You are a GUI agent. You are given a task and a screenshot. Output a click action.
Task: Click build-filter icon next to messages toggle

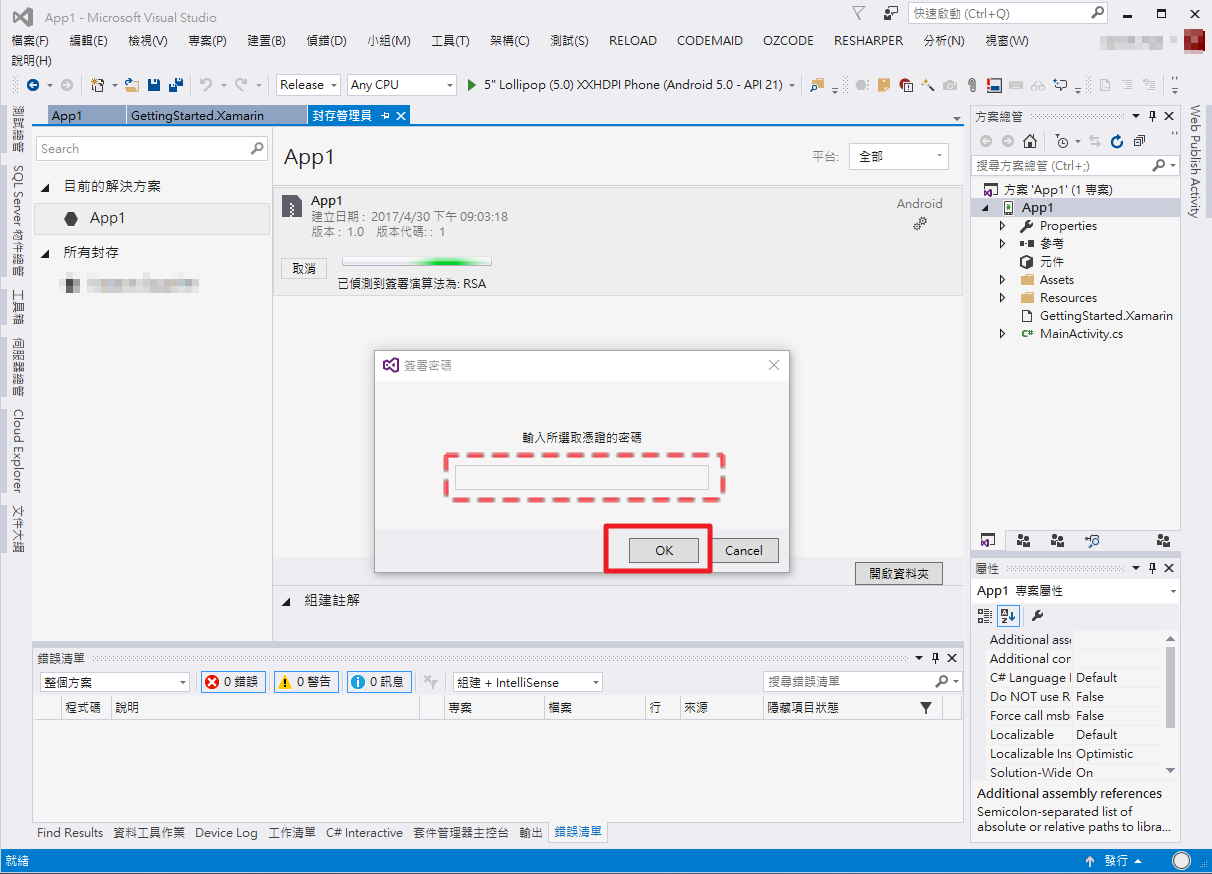click(430, 682)
